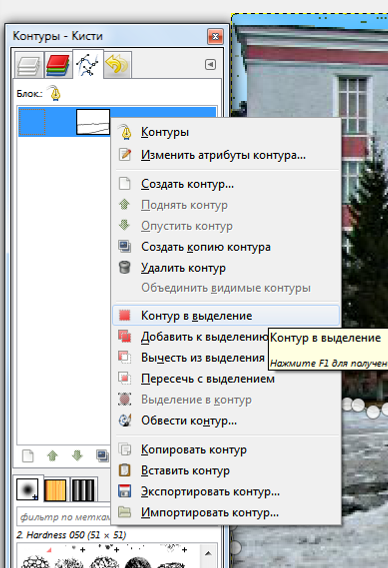Click the stroke path icon in menu
The width and height of the screenshot is (388, 568).
coord(125,420)
